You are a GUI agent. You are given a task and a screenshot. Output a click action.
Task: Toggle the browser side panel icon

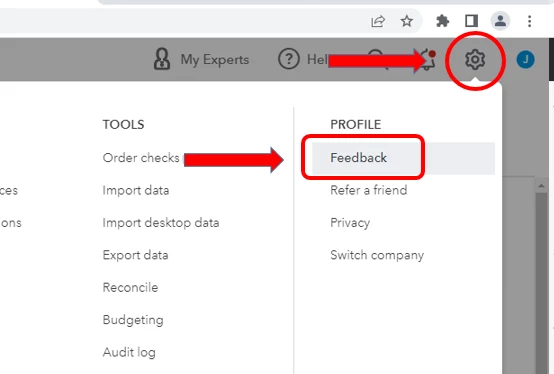click(x=471, y=21)
